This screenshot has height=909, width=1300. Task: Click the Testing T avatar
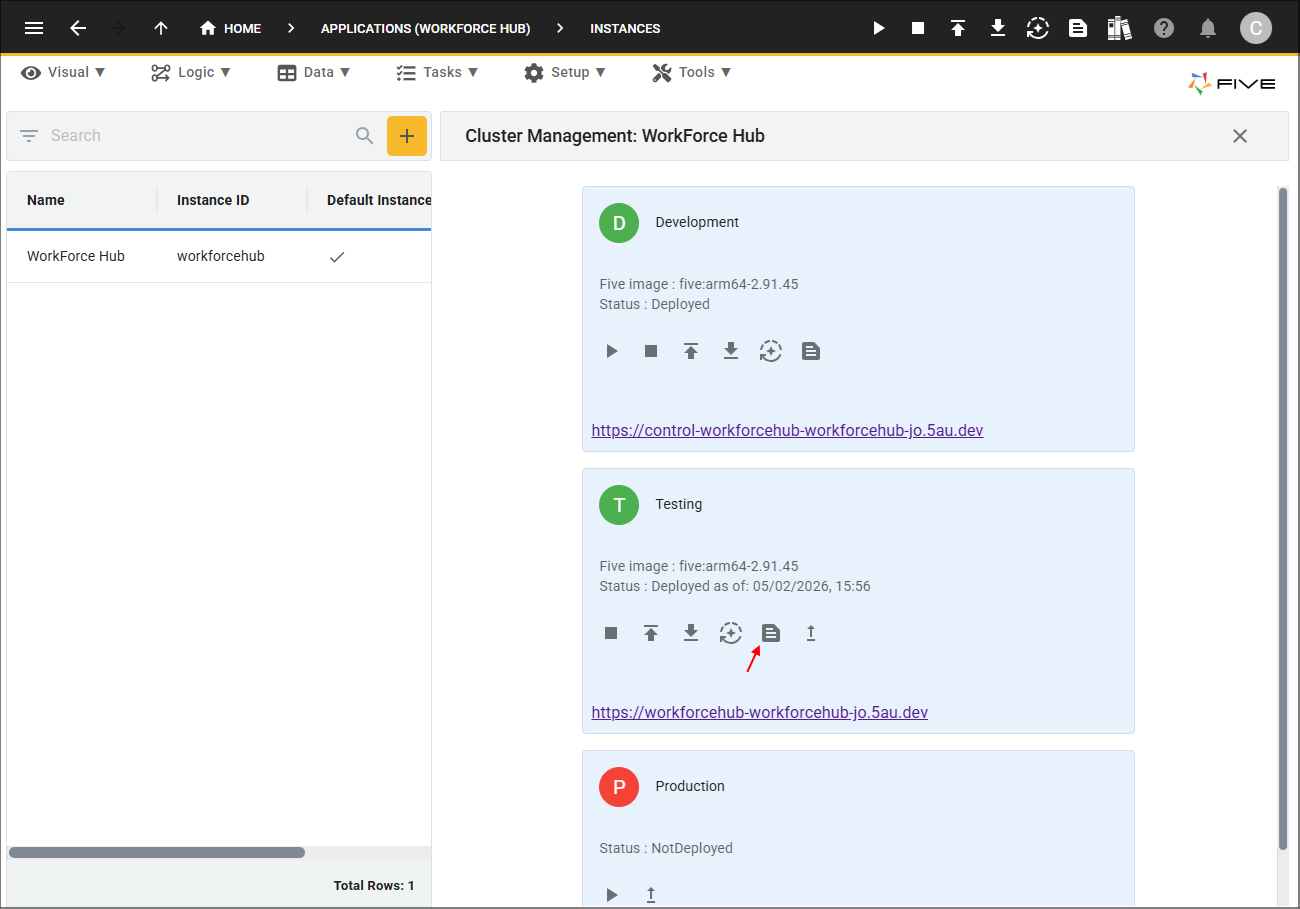tap(619, 505)
